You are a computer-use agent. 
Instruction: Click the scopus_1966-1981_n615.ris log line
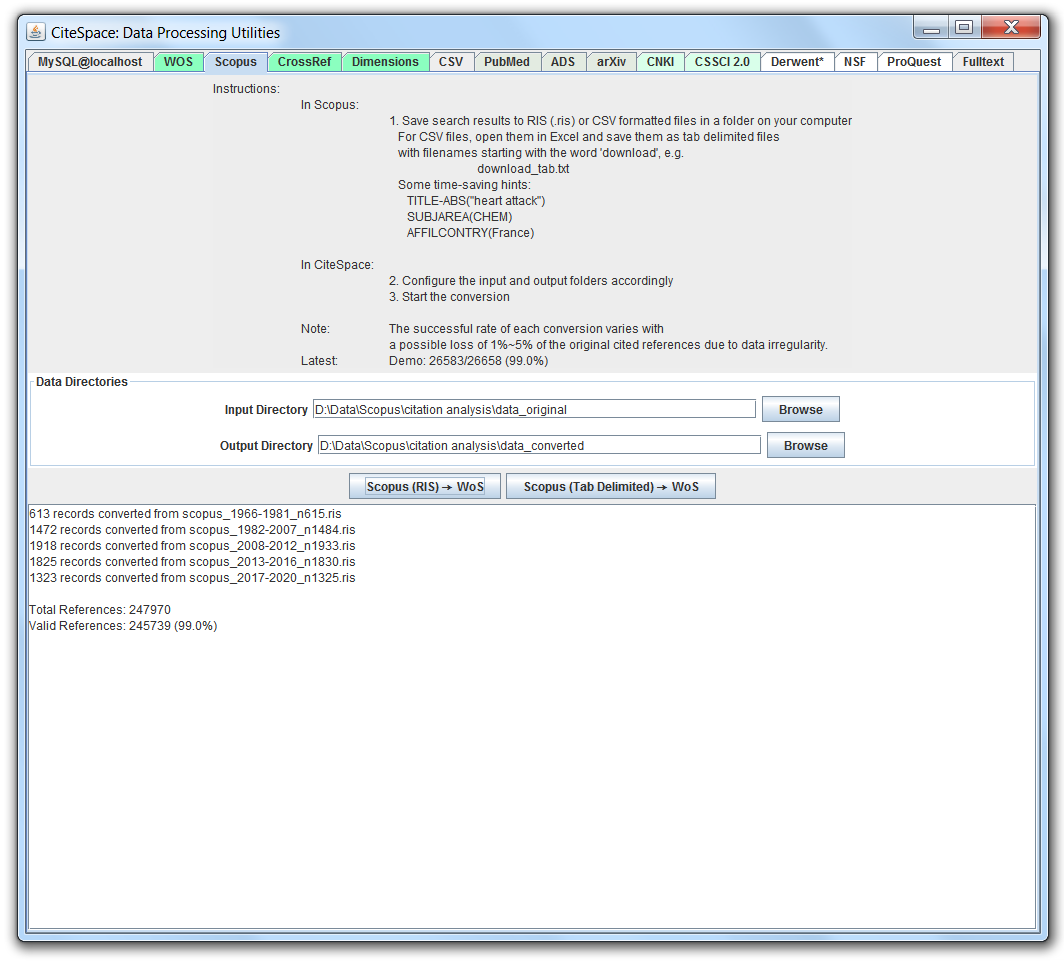pyautogui.click(x=185, y=514)
